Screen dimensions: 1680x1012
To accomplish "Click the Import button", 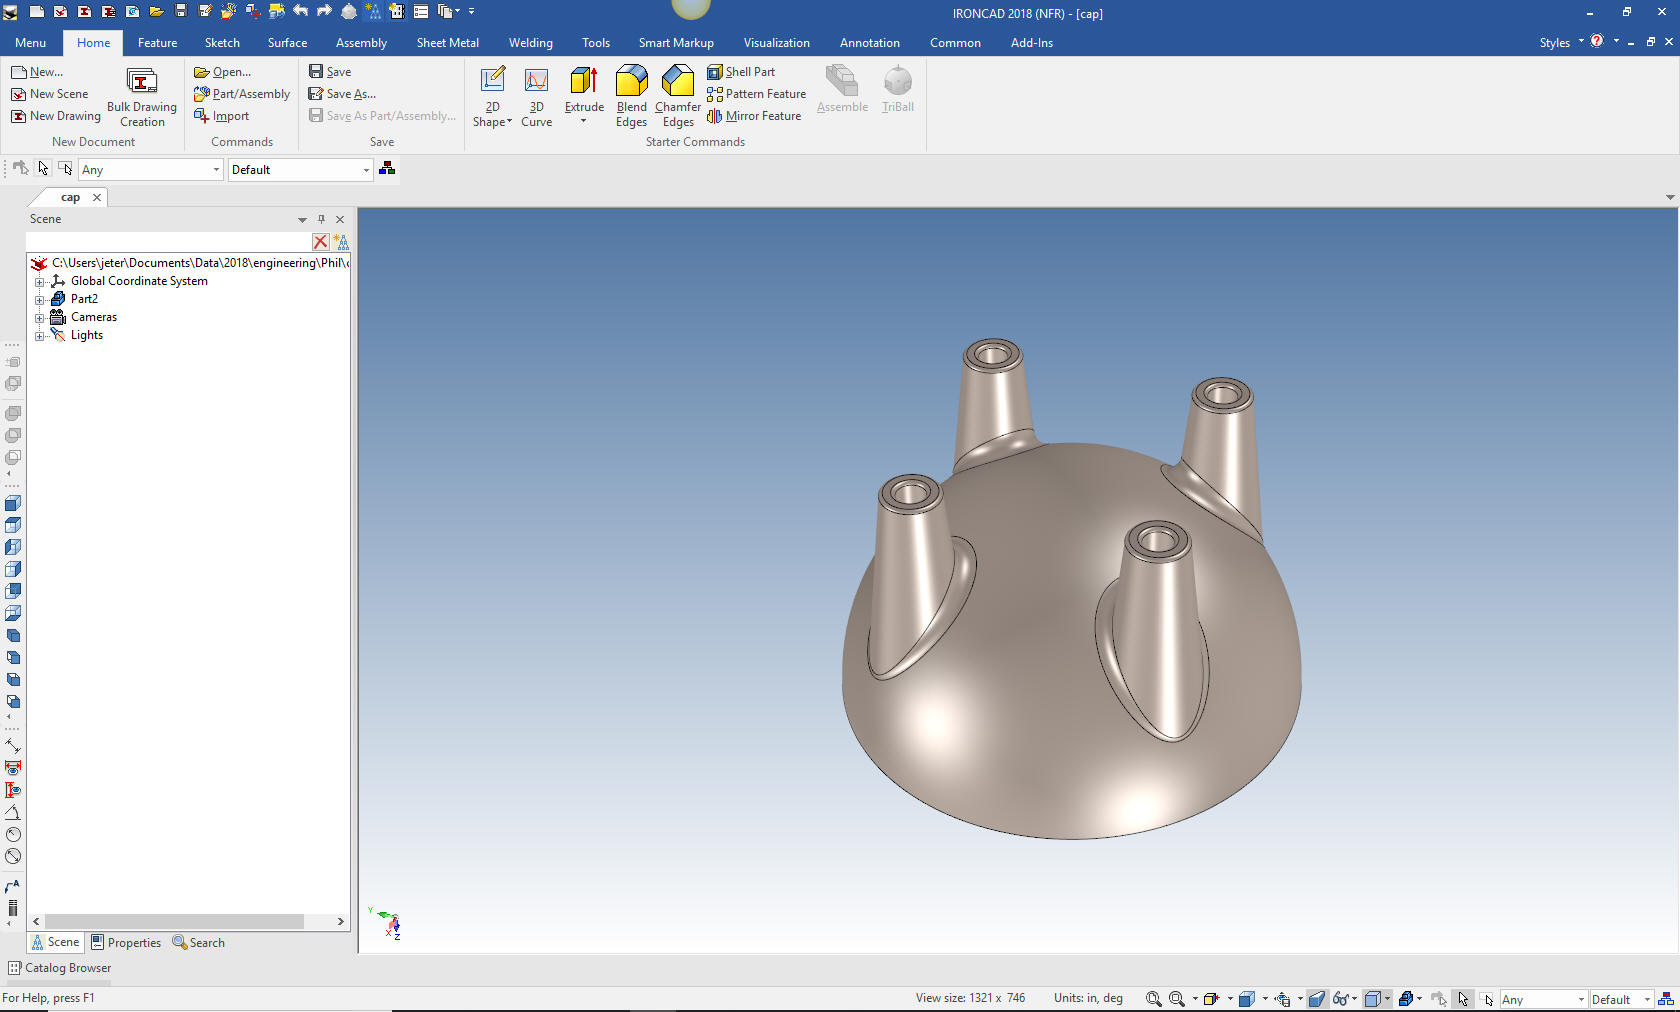I will pos(221,116).
